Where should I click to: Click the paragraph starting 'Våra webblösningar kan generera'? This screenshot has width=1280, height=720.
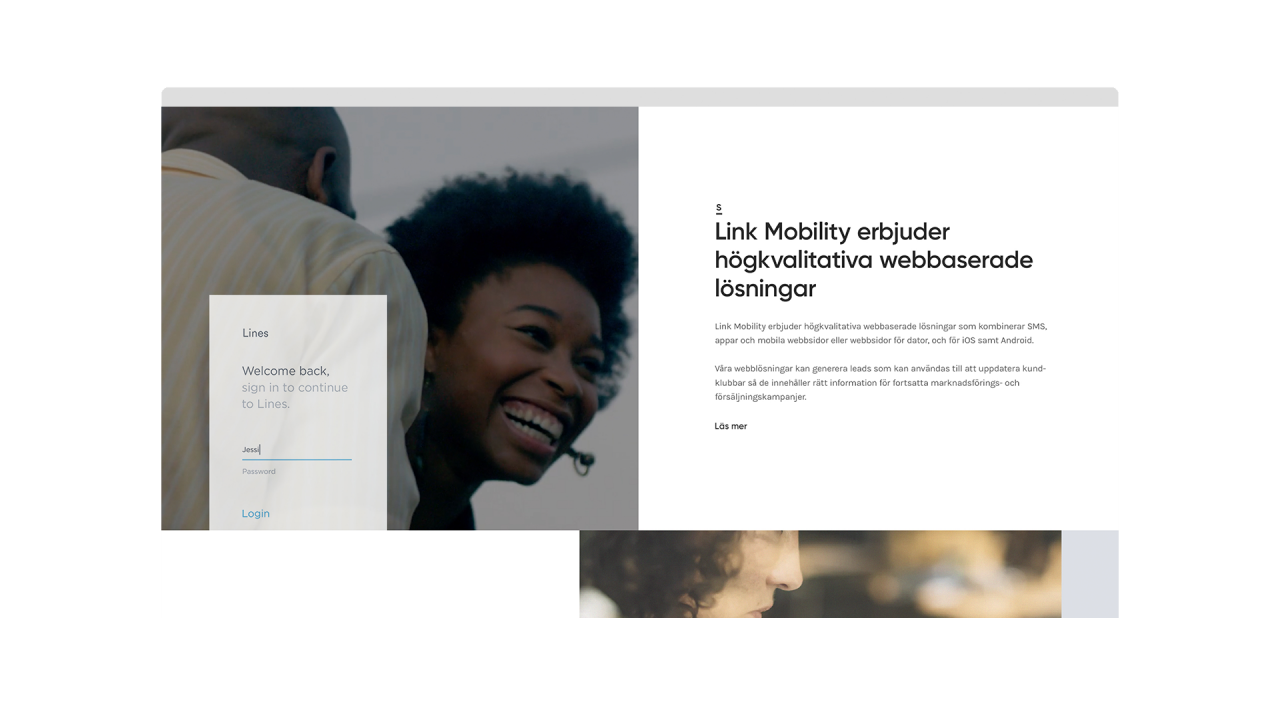tap(880, 382)
